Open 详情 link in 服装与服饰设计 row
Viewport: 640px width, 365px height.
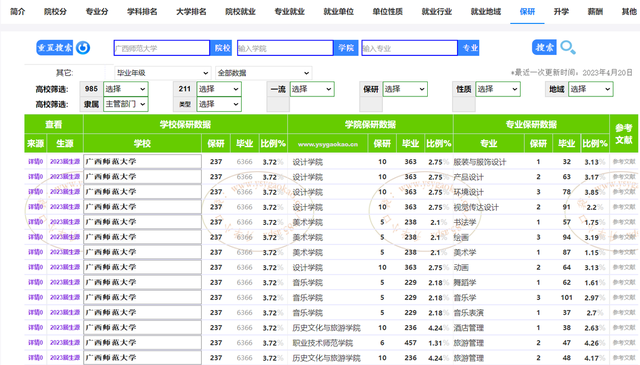click(36, 162)
